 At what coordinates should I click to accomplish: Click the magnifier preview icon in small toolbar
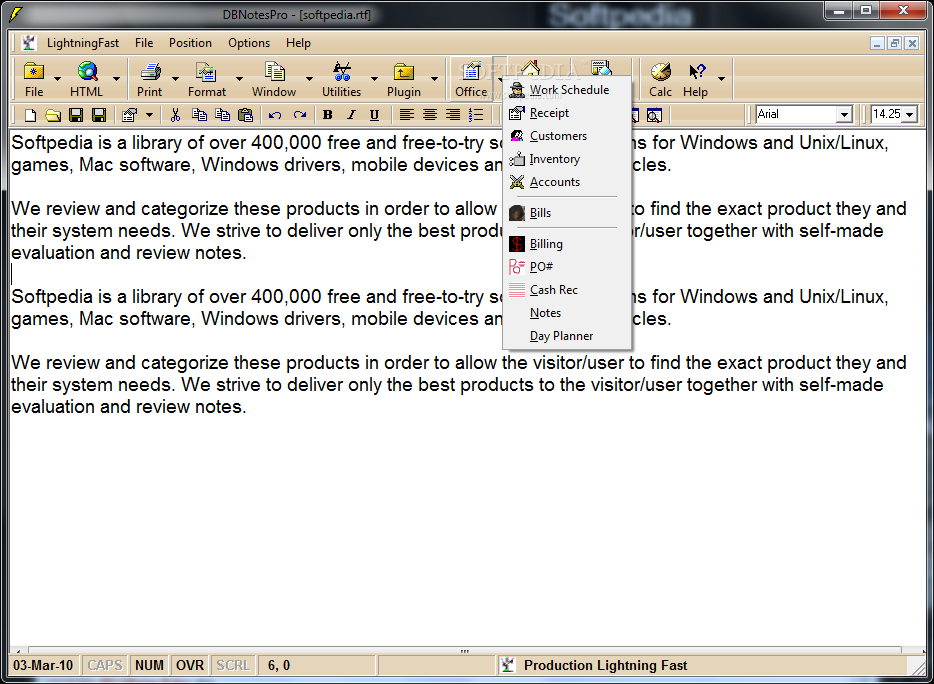(654, 115)
